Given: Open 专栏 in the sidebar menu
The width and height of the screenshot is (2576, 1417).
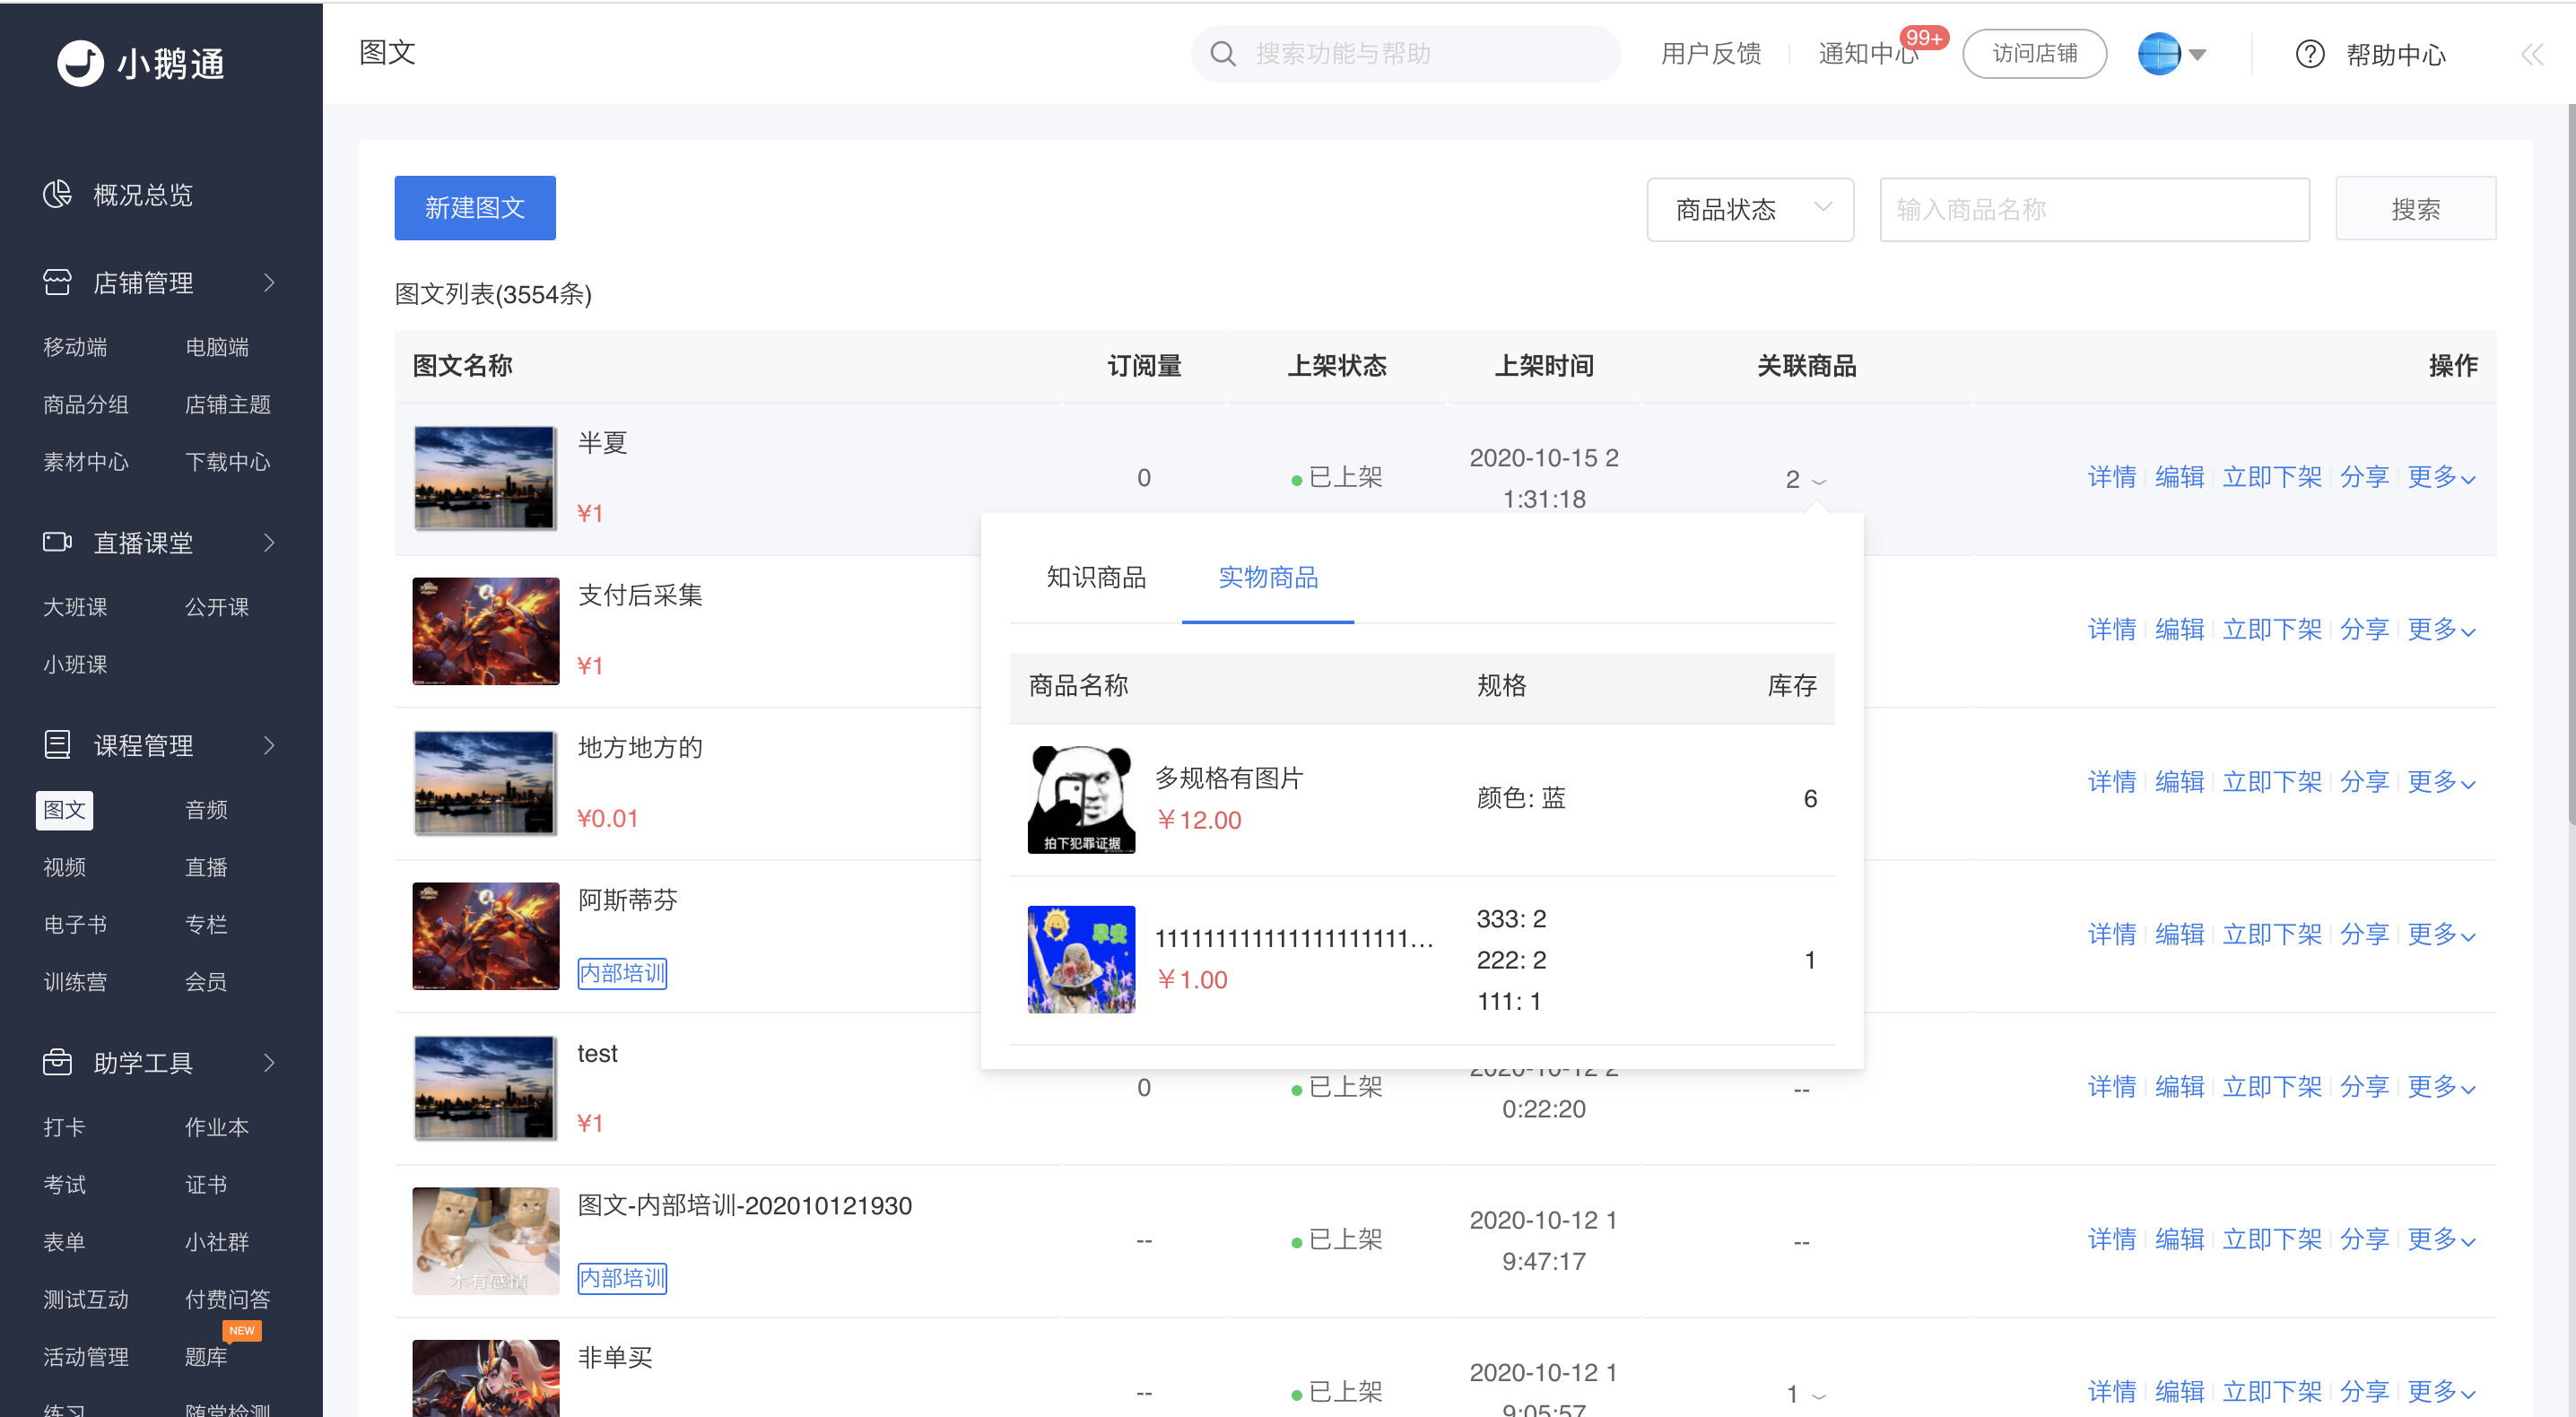Looking at the screenshot, I should coord(206,924).
